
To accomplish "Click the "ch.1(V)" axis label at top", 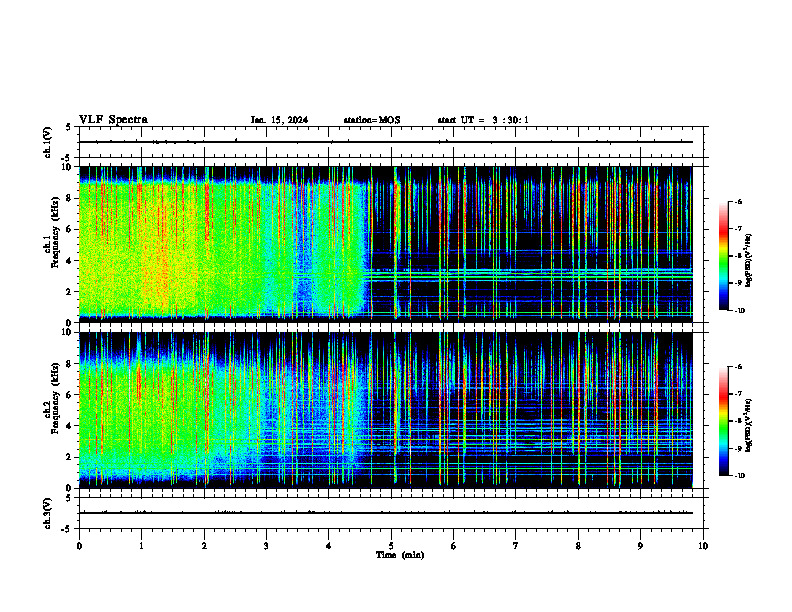I will tap(48, 142).
